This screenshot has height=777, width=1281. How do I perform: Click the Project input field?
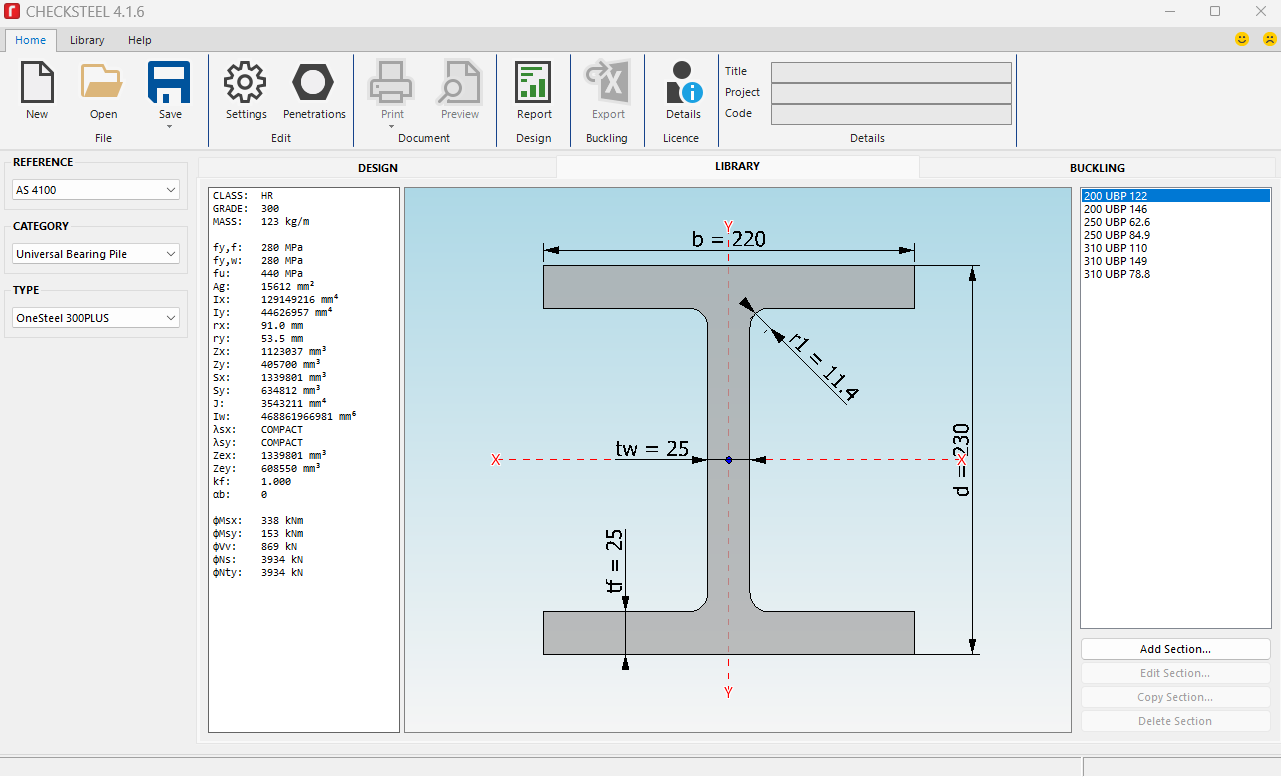pyautogui.click(x=891, y=93)
